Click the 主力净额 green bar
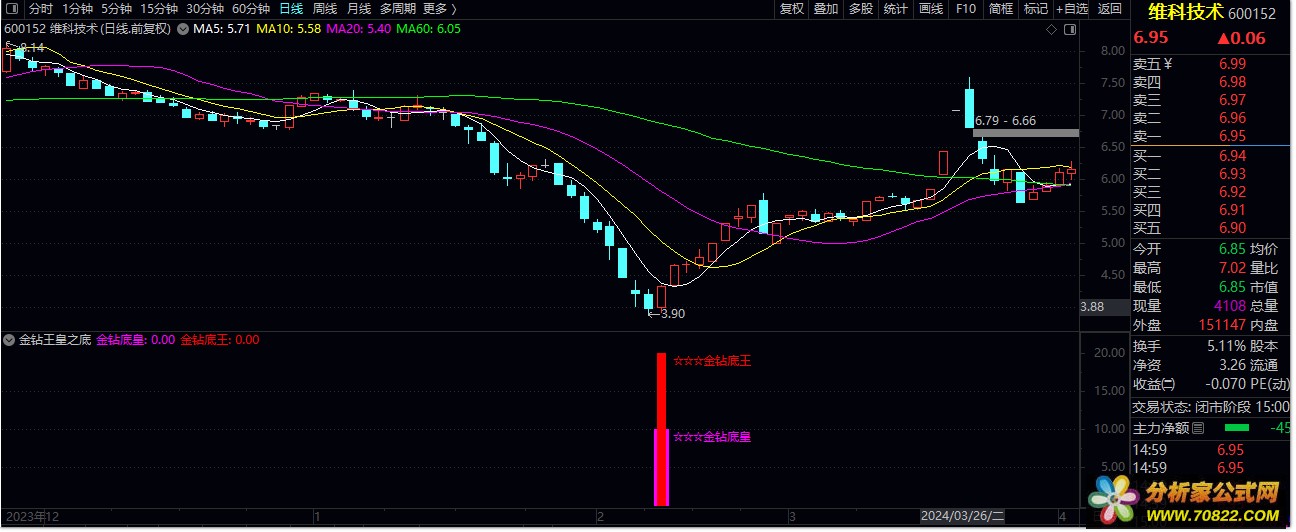Screen dimensions: 1296x532 point(1236,428)
